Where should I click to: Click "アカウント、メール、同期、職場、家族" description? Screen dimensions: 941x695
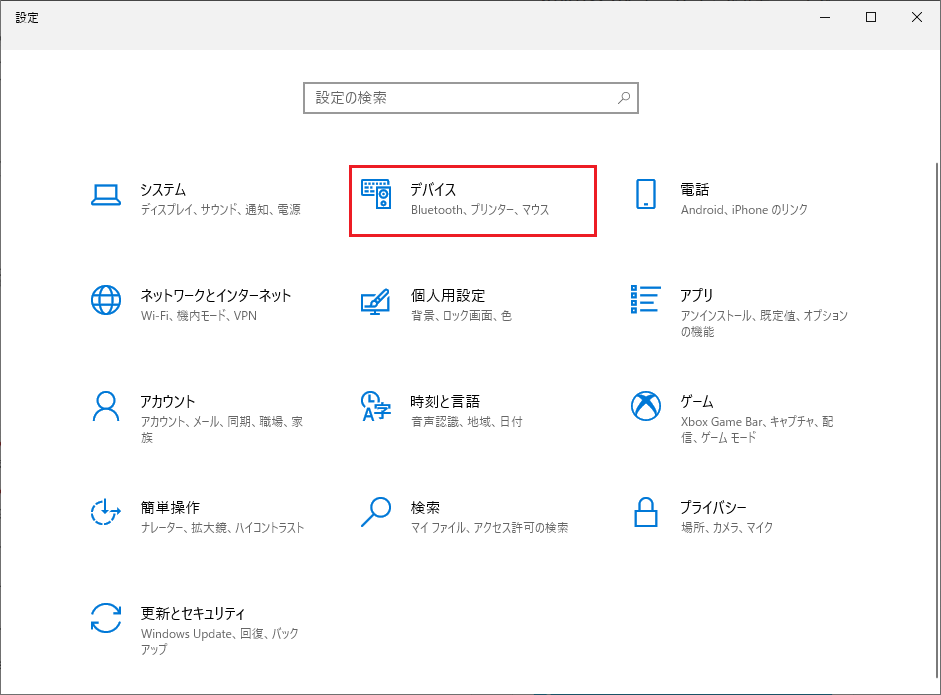click(221, 430)
